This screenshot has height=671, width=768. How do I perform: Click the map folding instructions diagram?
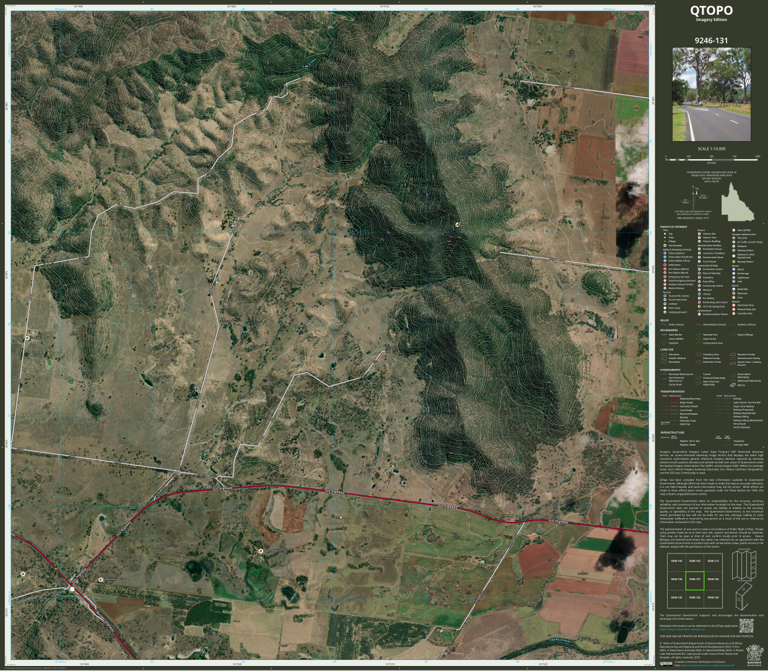(x=744, y=578)
